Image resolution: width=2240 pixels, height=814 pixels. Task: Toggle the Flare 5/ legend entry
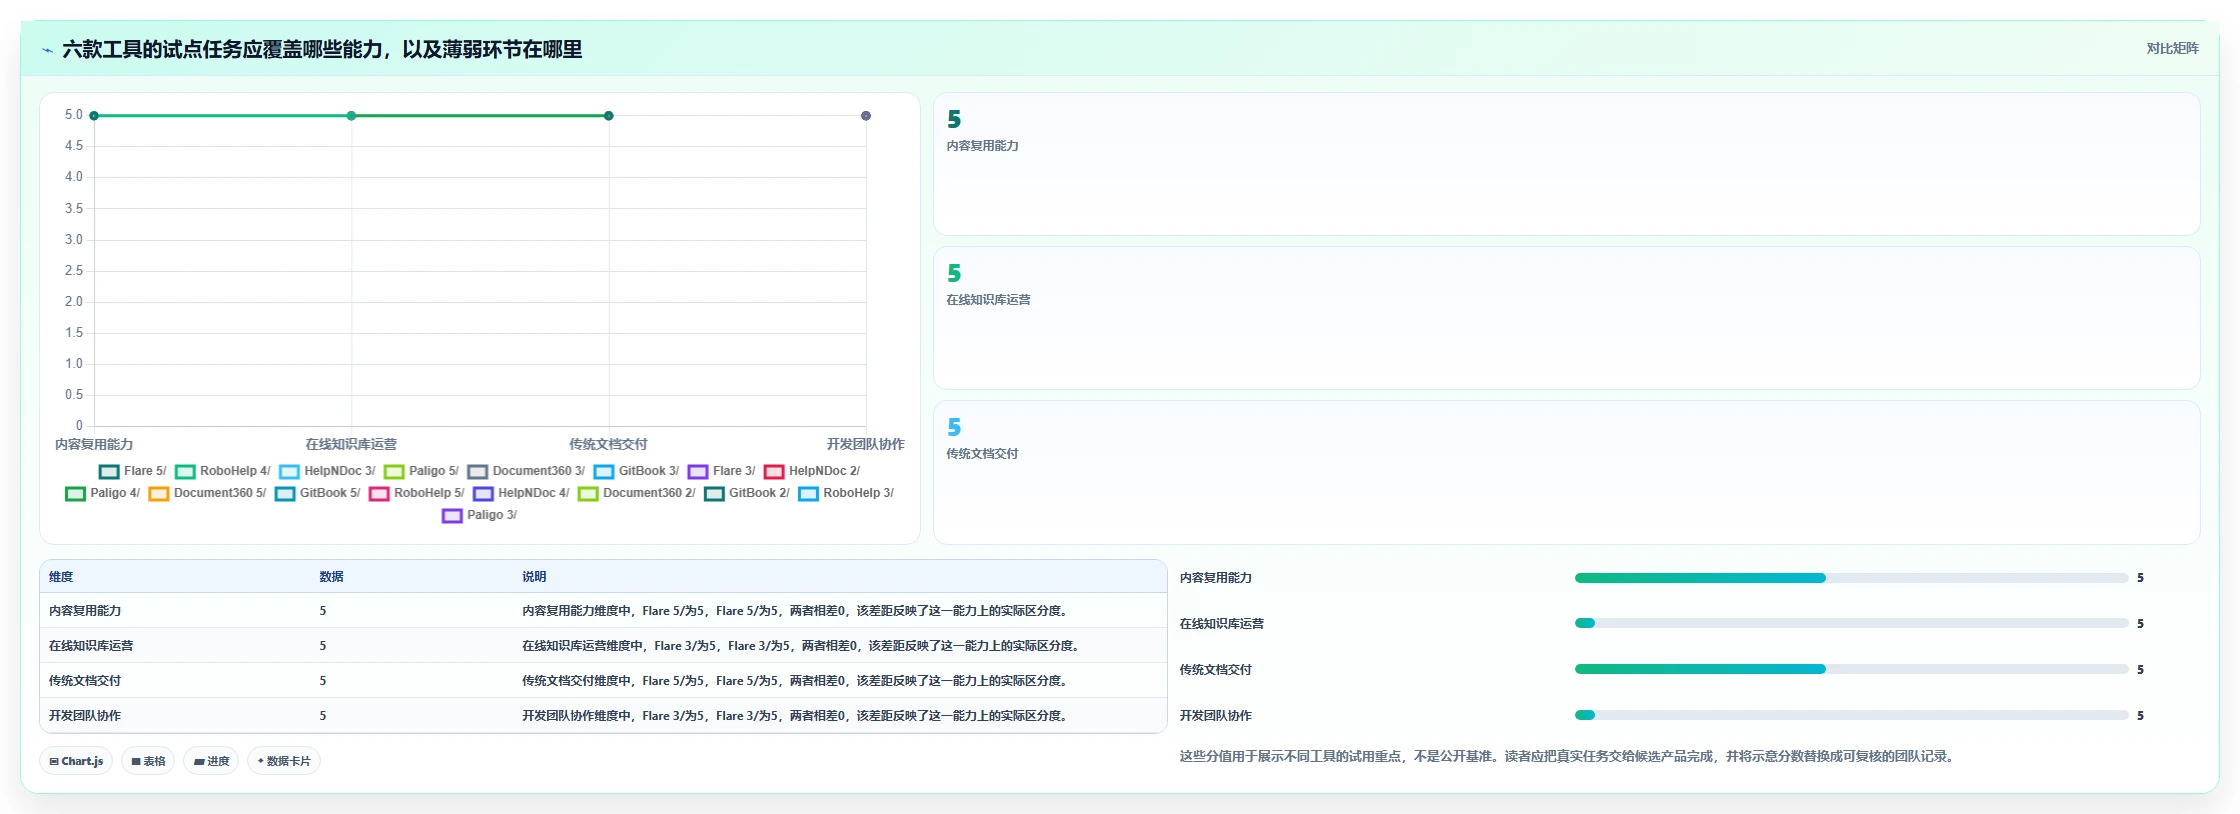click(133, 471)
